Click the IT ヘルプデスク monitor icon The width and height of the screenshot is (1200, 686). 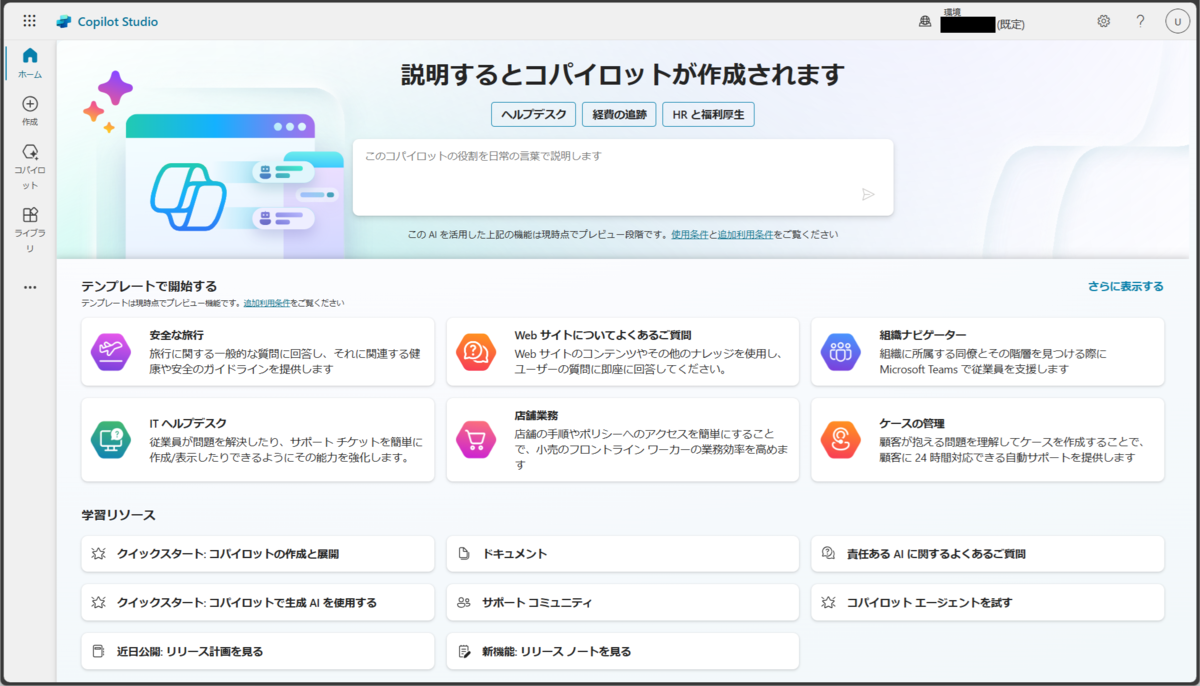(110, 439)
